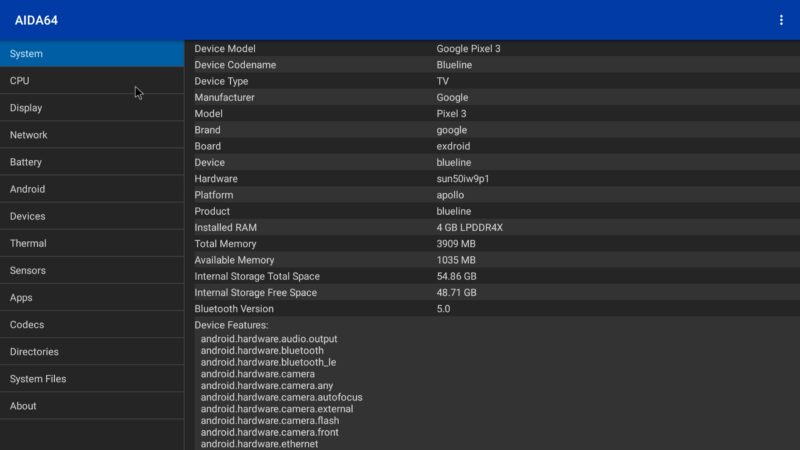Click the capitalized Blueline codename value

[454, 65]
